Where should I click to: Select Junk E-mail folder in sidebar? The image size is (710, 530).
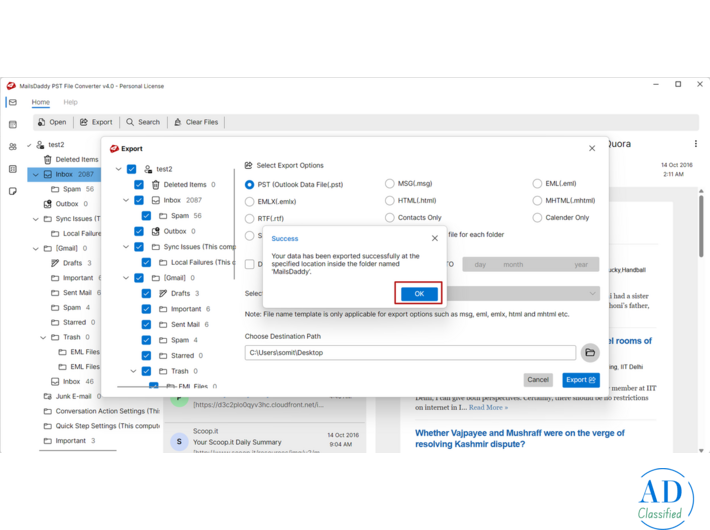tap(72, 396)
